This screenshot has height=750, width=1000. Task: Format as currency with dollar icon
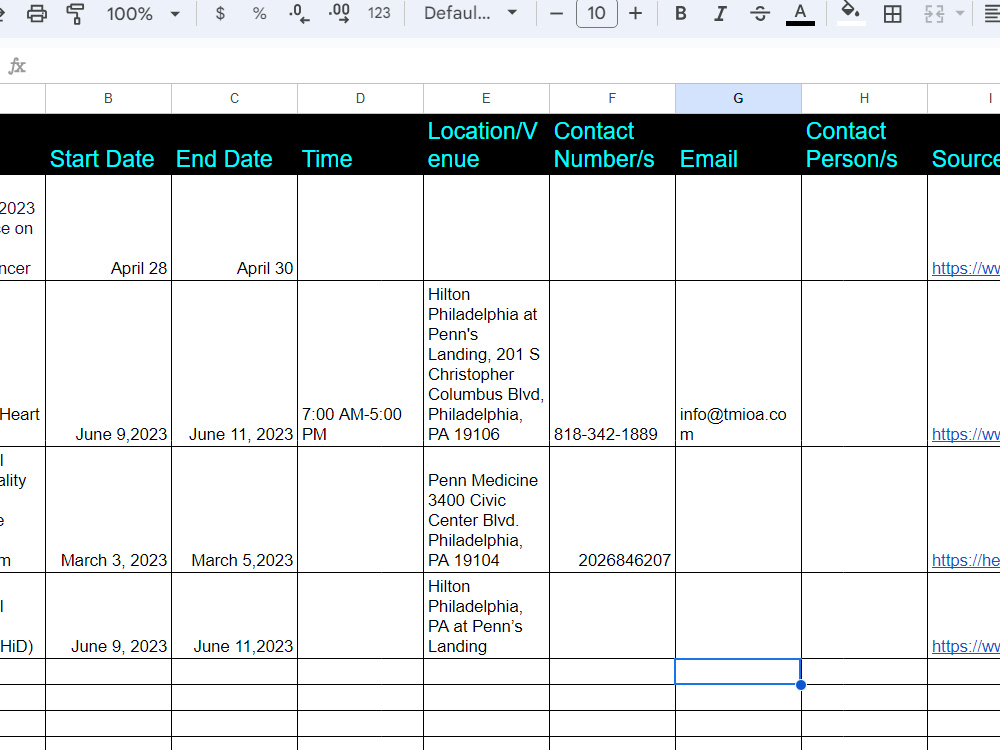(220, 13)
